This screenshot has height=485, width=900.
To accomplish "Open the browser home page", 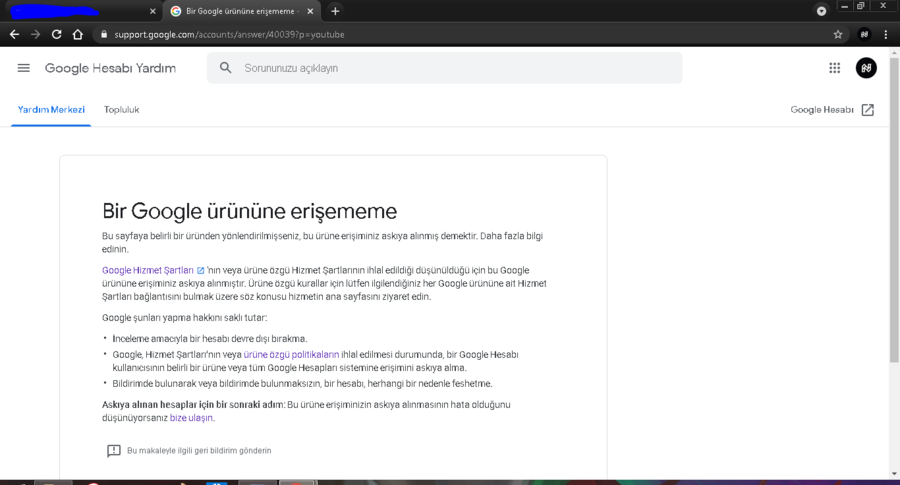I will (77, 34).
